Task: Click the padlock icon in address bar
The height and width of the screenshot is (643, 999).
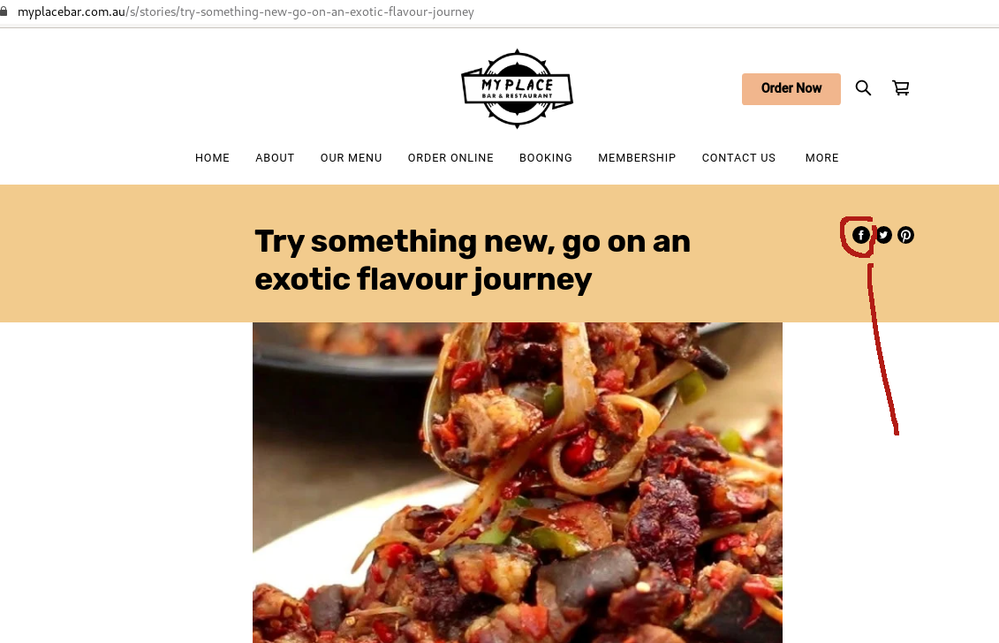Action: [4, 11]
